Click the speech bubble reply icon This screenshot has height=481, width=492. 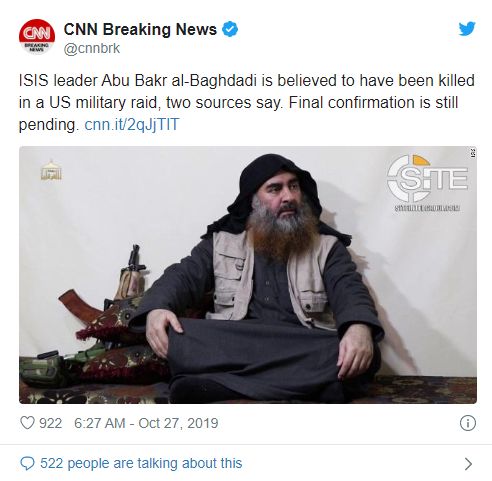tap(27, 463)
